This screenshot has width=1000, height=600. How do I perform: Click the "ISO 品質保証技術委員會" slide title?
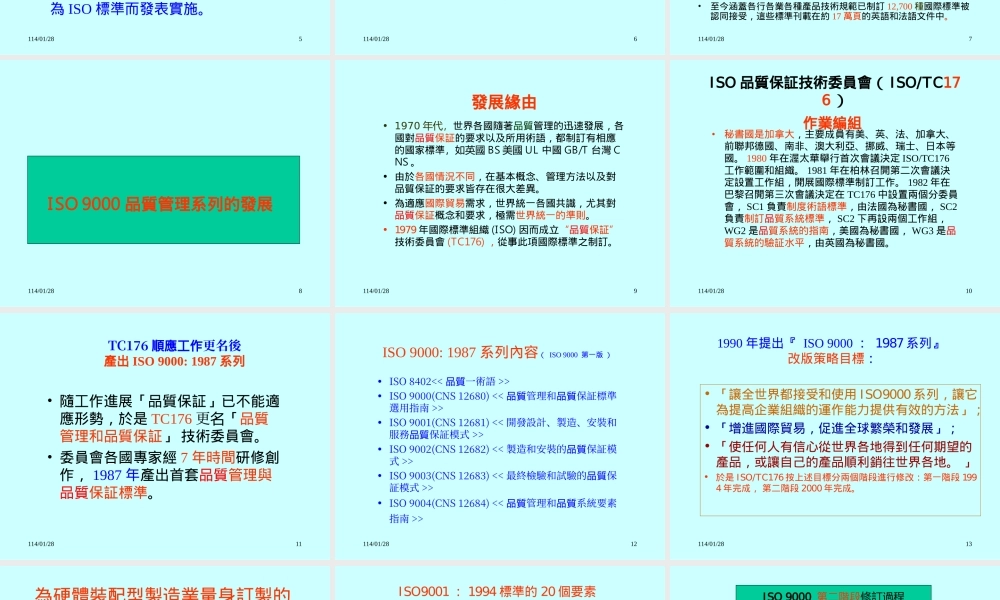point(834,91)
